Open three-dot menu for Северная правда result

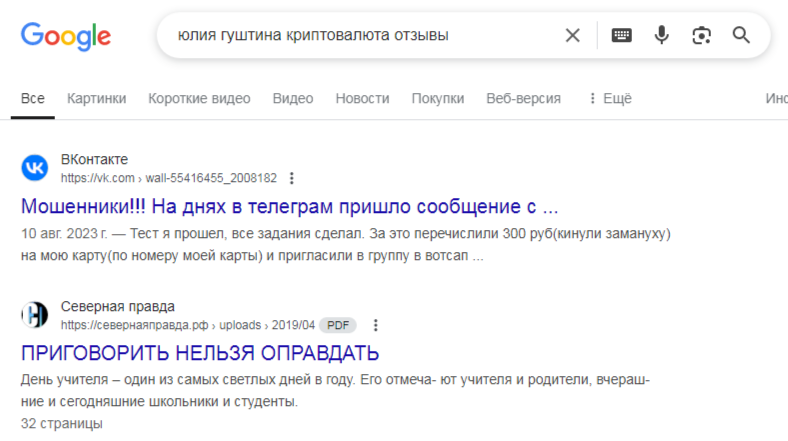click(x=375, y=325)
